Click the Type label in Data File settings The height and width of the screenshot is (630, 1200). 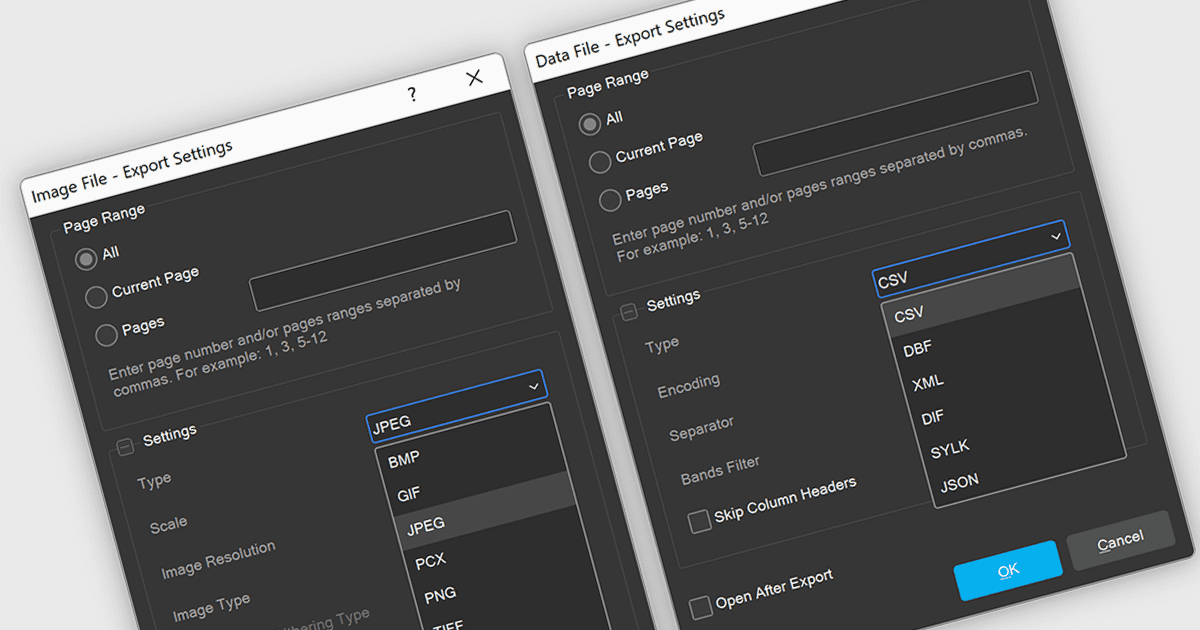pyautogui.click(x=662, y=345)
